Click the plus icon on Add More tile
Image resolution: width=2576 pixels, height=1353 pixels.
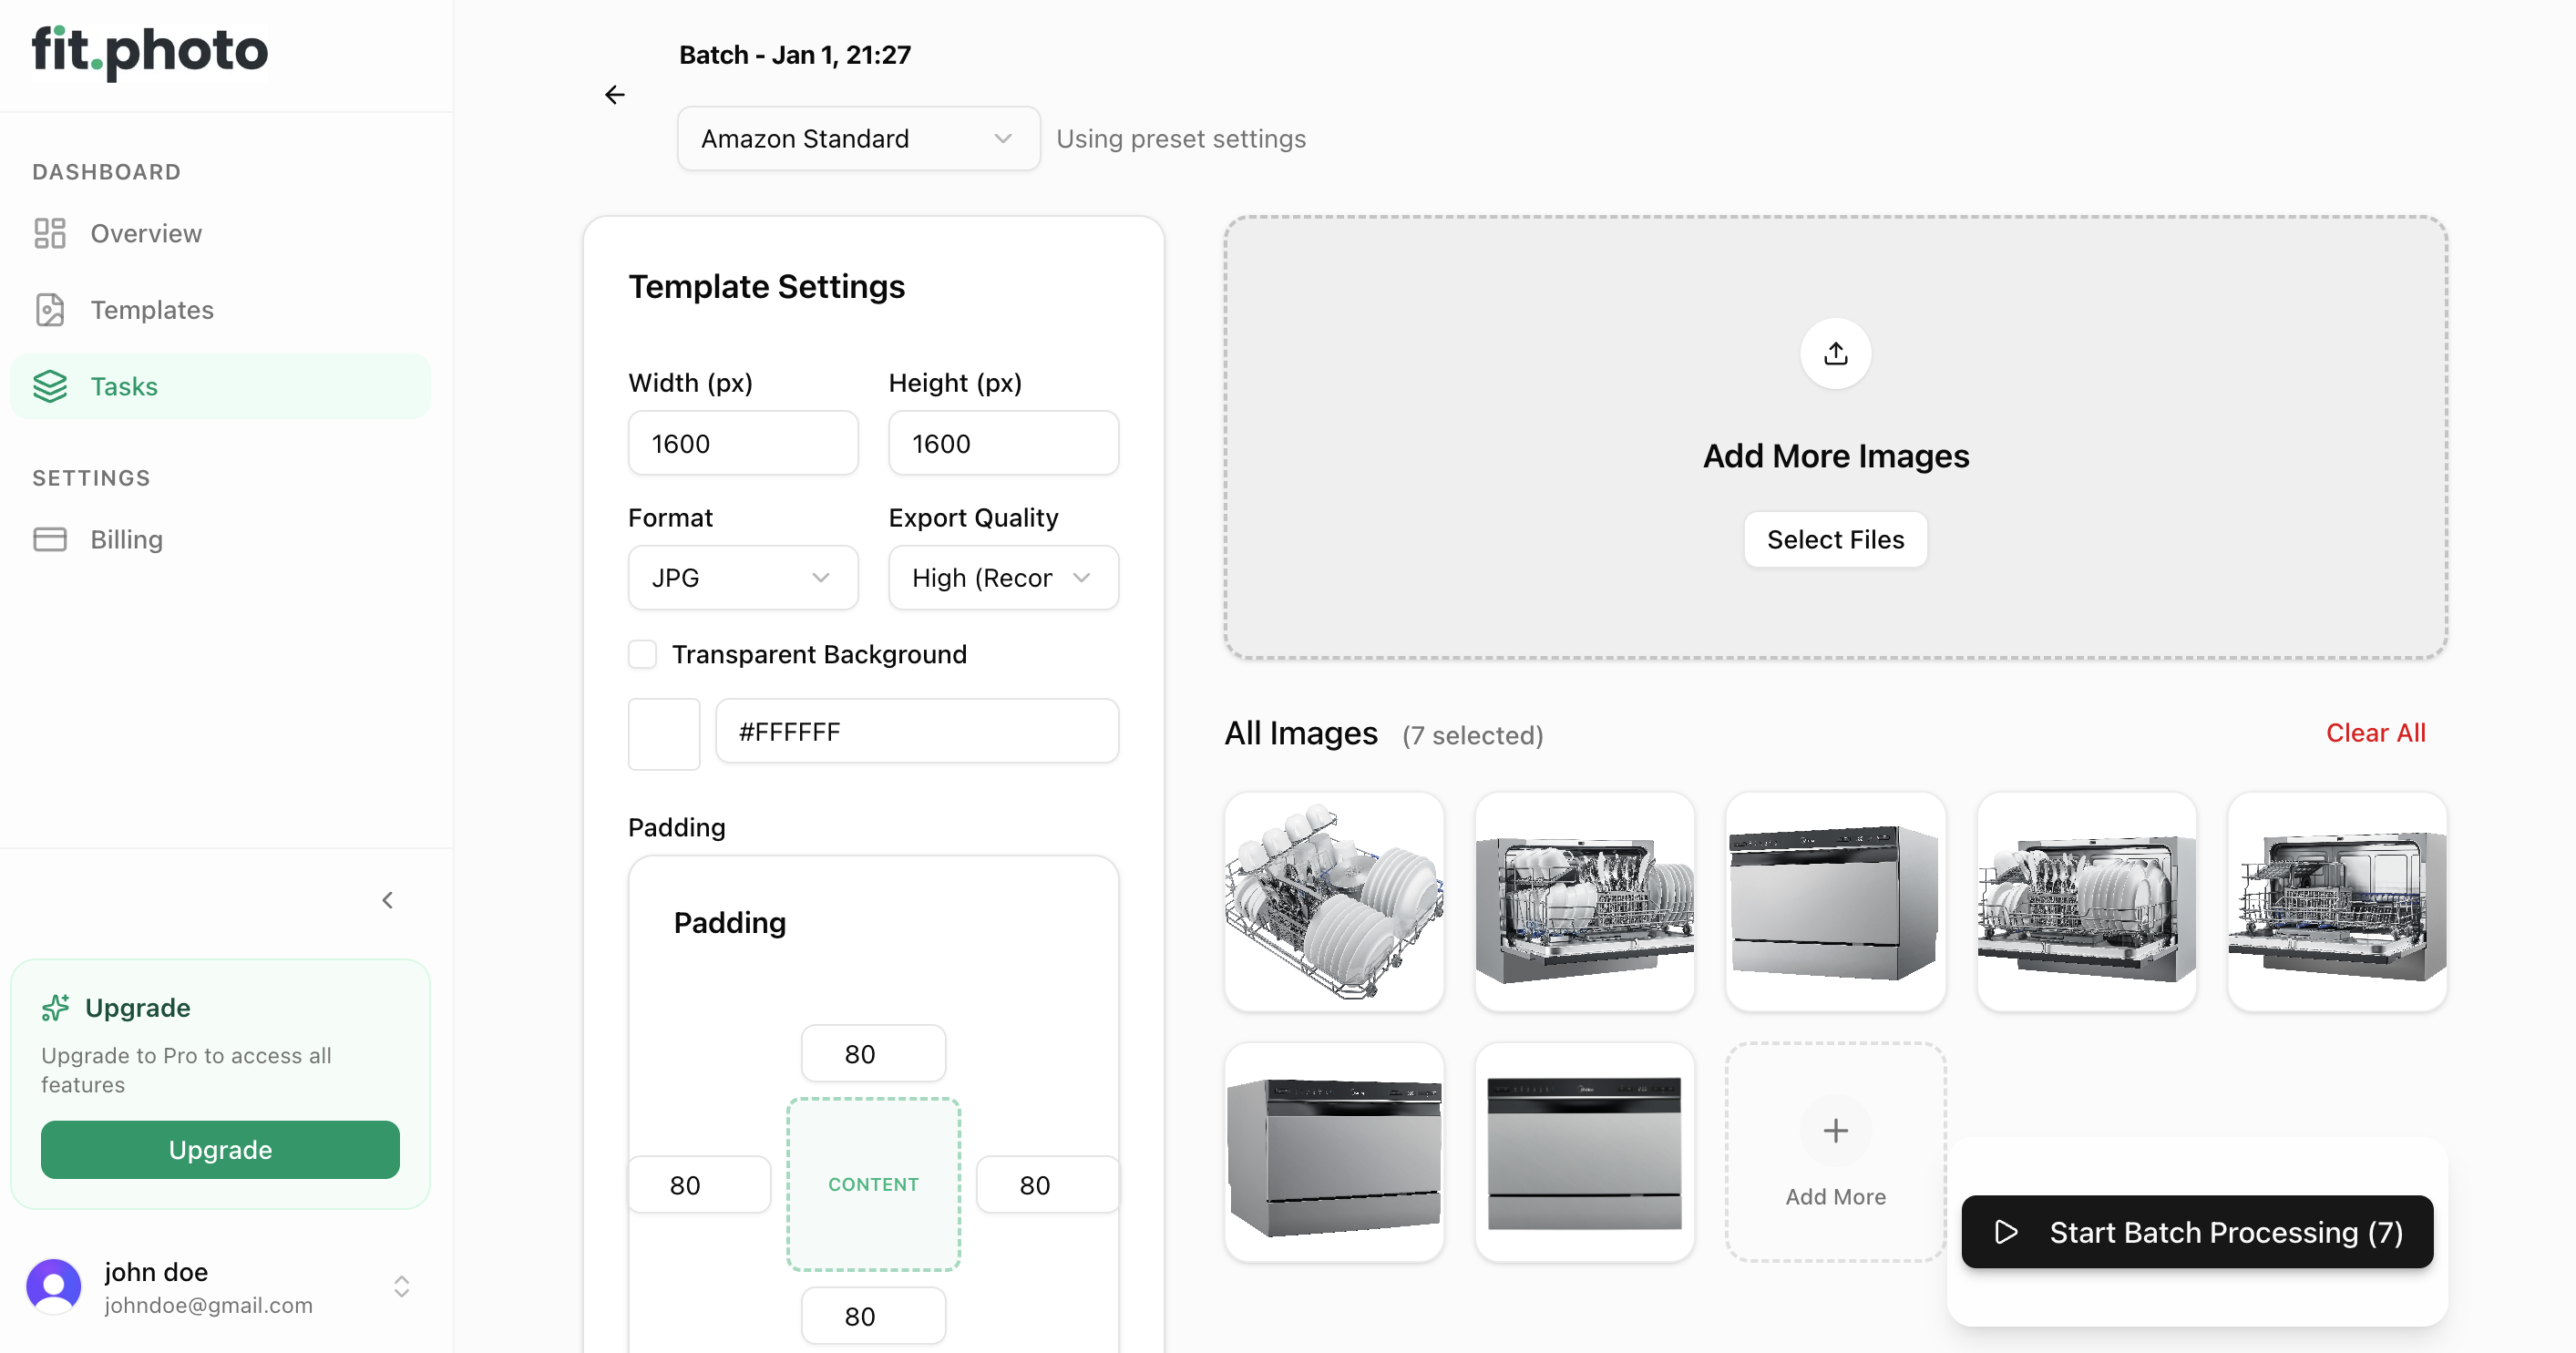click(x=1835, y=1130)
